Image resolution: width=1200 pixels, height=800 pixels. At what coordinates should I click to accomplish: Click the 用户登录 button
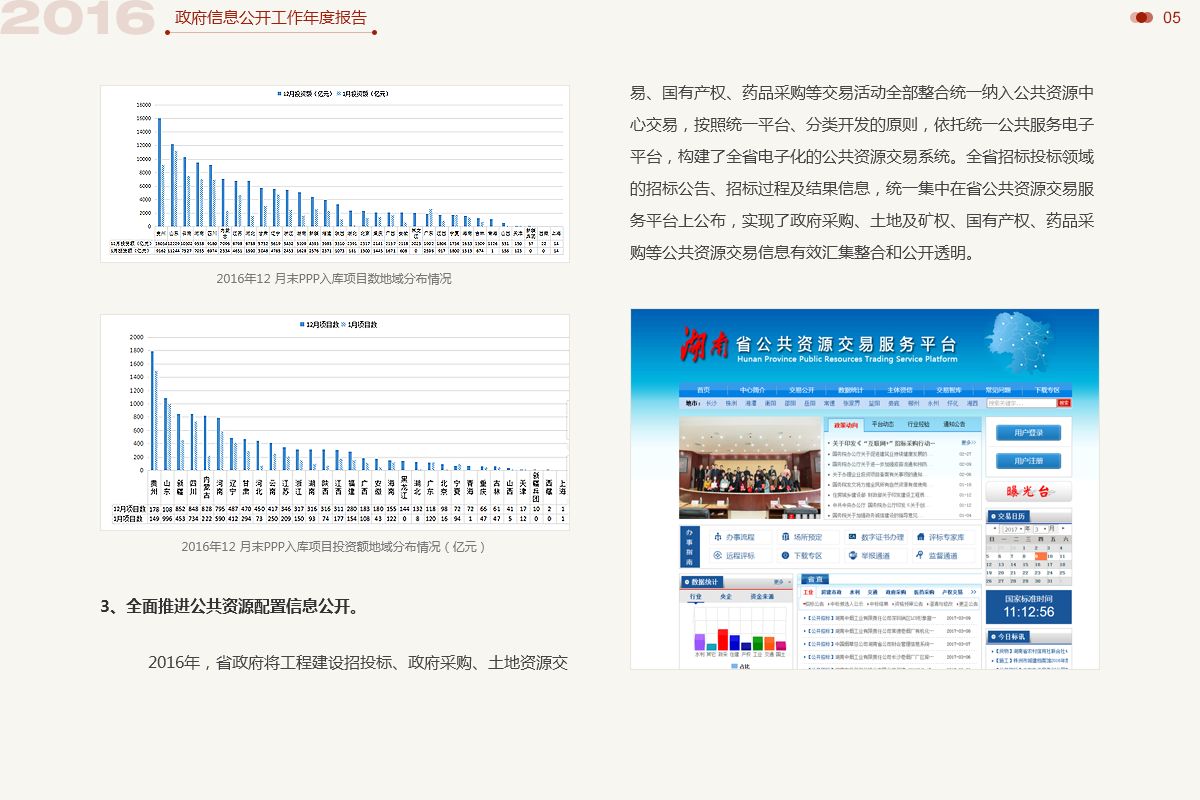(1028, 433)
